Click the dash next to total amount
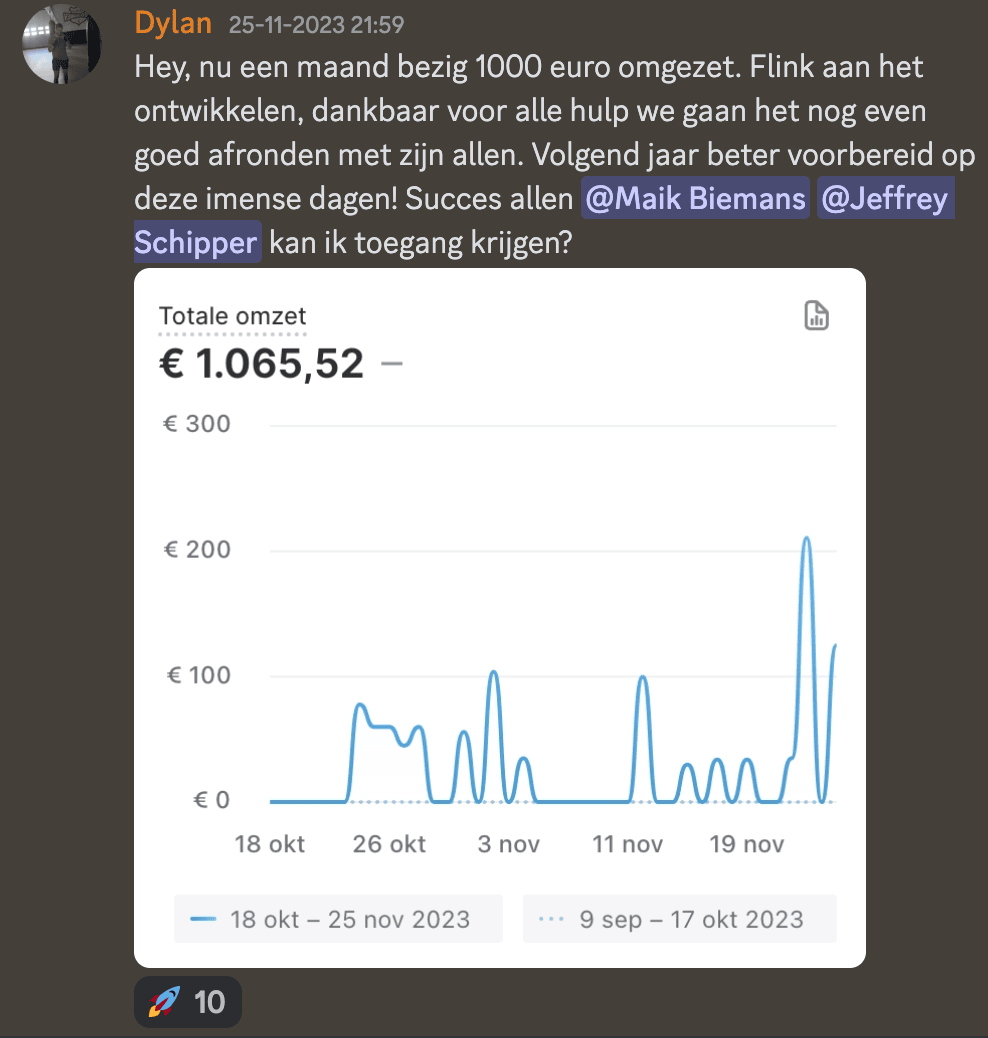 click(x=392, y=364)
